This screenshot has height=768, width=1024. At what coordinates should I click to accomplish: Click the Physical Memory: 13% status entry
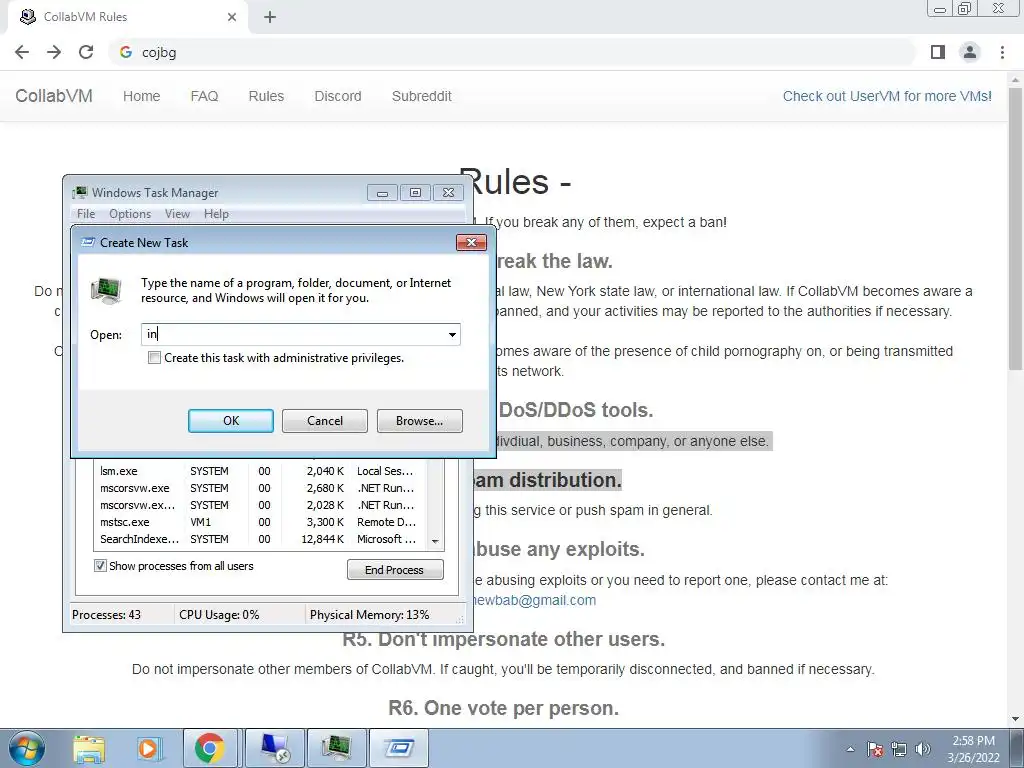[x=370, y=615]
